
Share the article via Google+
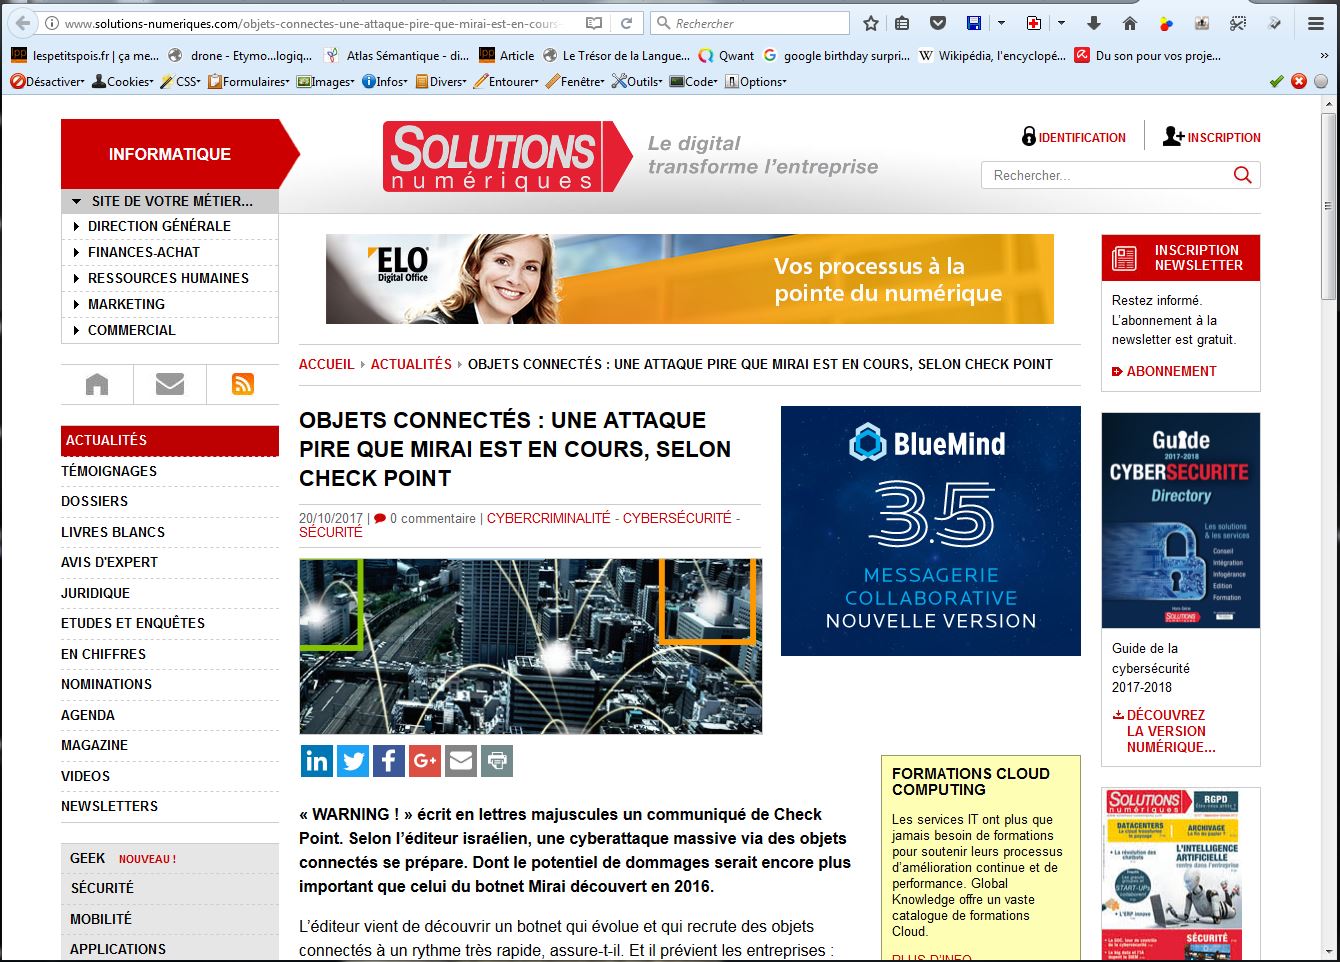[425, 761]
